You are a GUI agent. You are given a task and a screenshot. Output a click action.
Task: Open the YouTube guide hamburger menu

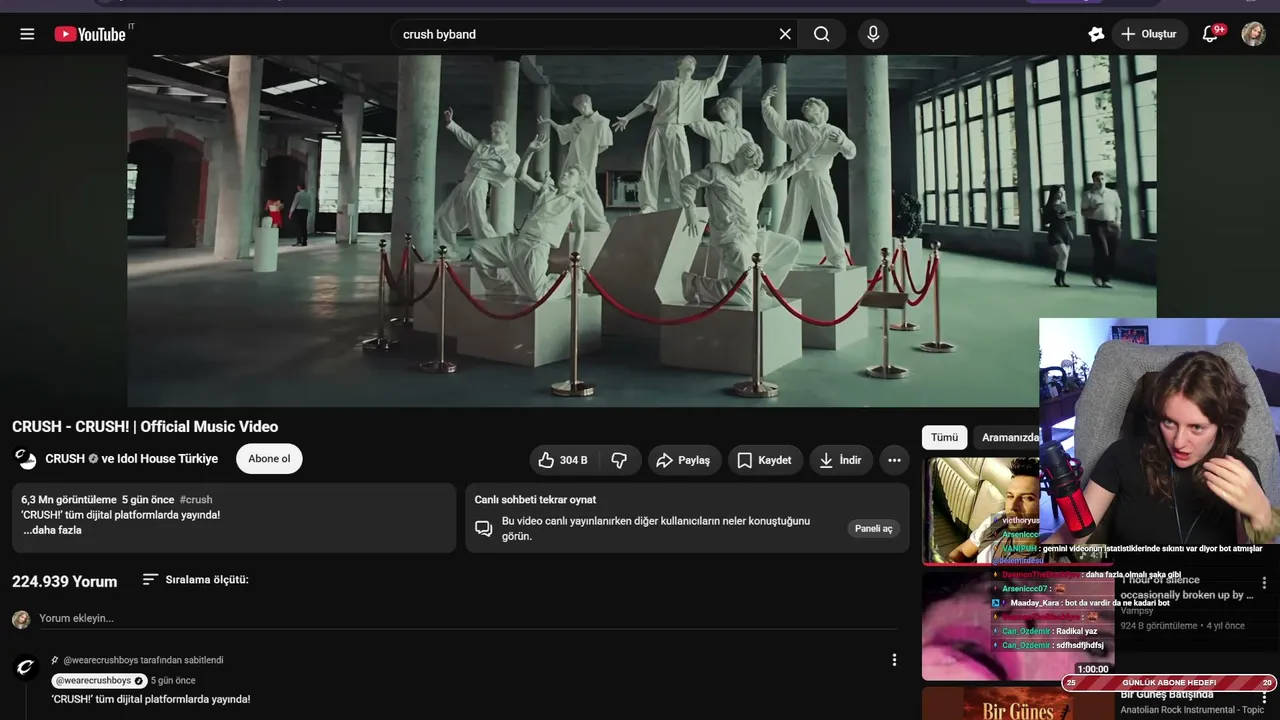(27, 34)
